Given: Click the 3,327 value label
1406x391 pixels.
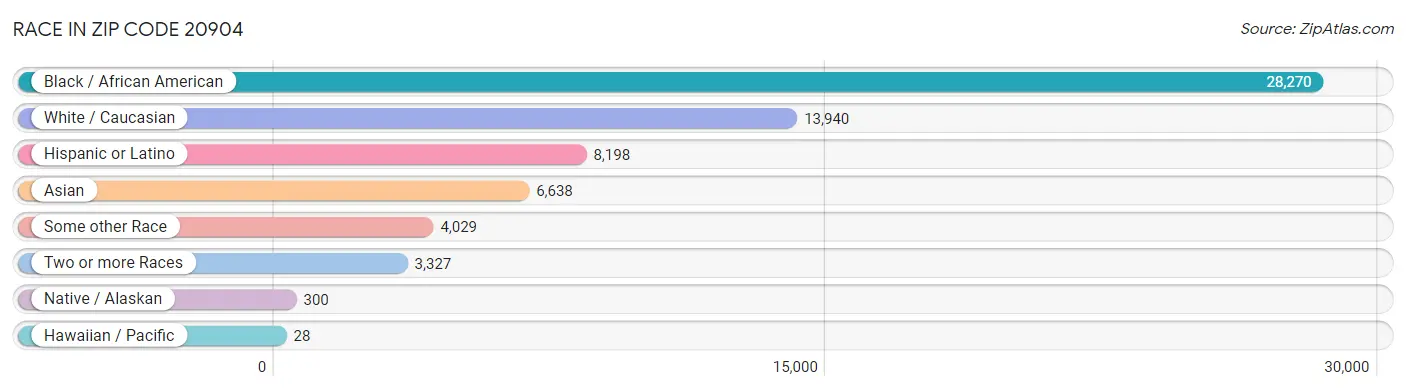Looking at the screenshot, I should (x=434, y=263).
